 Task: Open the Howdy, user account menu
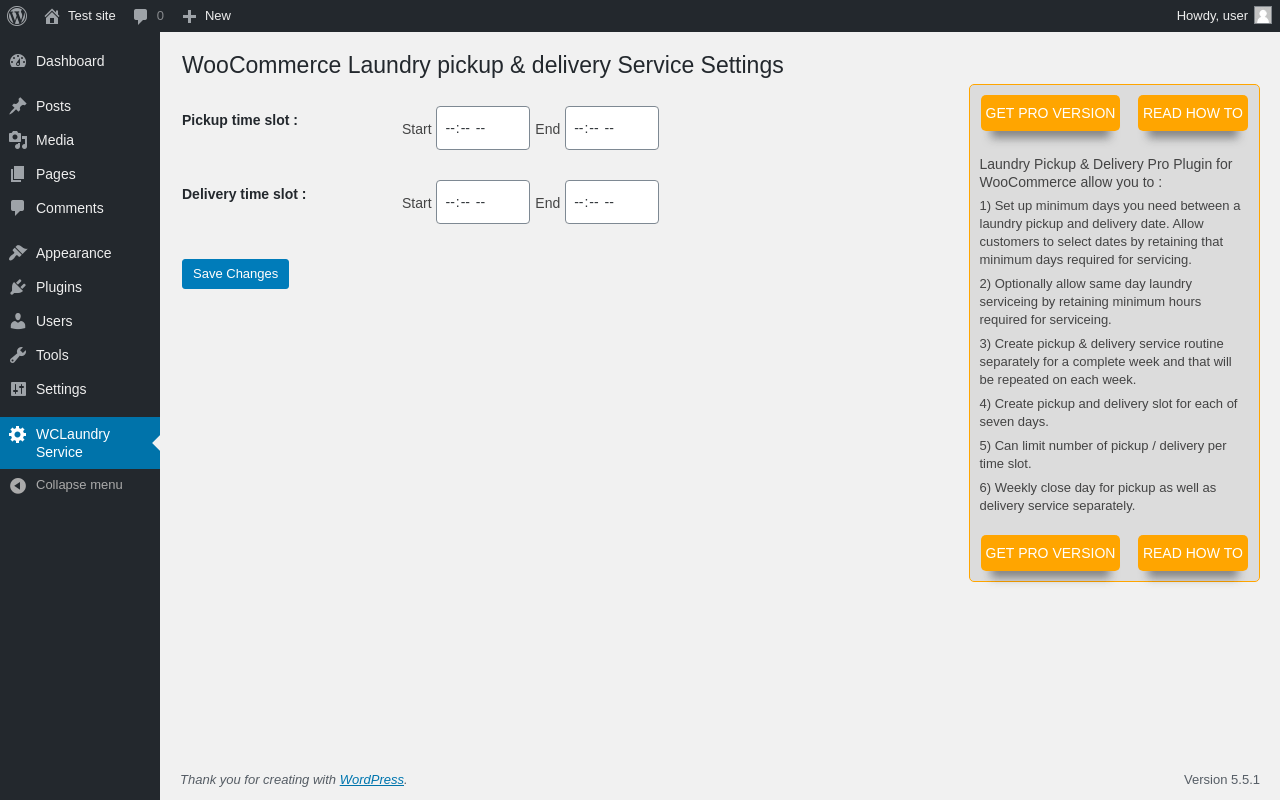pos(1223,16)
